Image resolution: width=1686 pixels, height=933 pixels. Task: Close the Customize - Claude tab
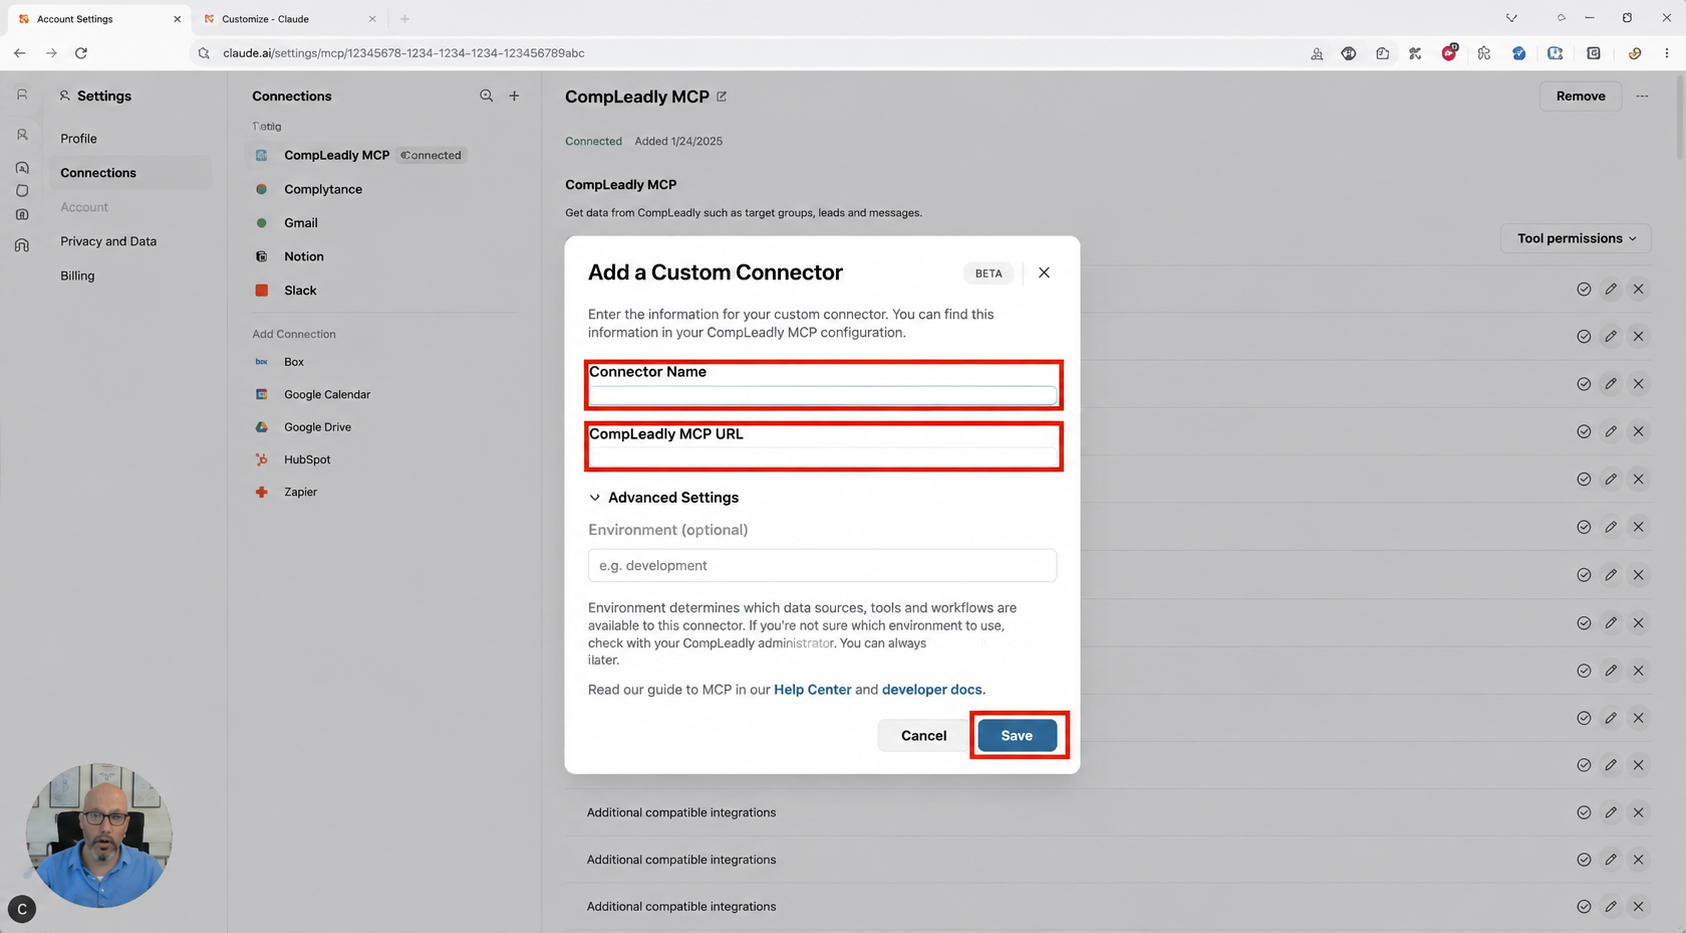(372, 19)
